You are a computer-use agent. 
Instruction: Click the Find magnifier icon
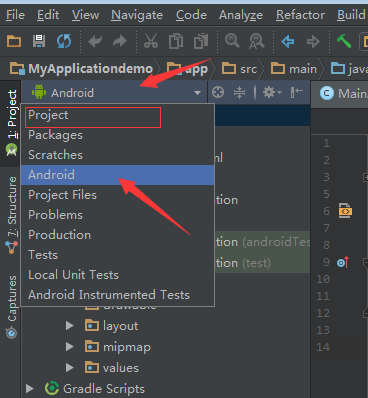point(232,41)
